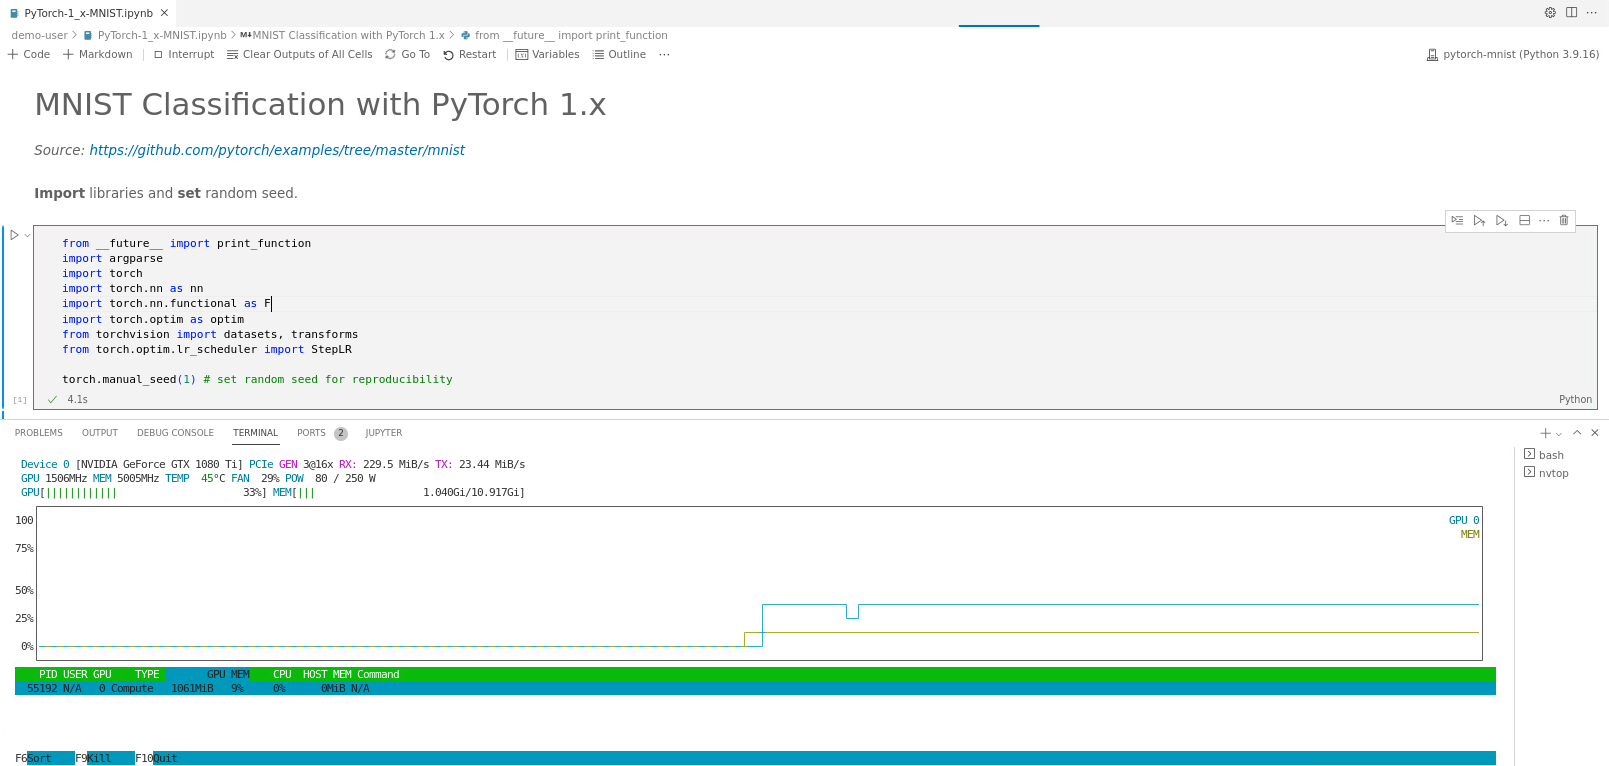Image resolution: width=1609 pixels, height=766 pixels.
Task: Click the cell execution success checkmark
Action: tap(52, 399)
